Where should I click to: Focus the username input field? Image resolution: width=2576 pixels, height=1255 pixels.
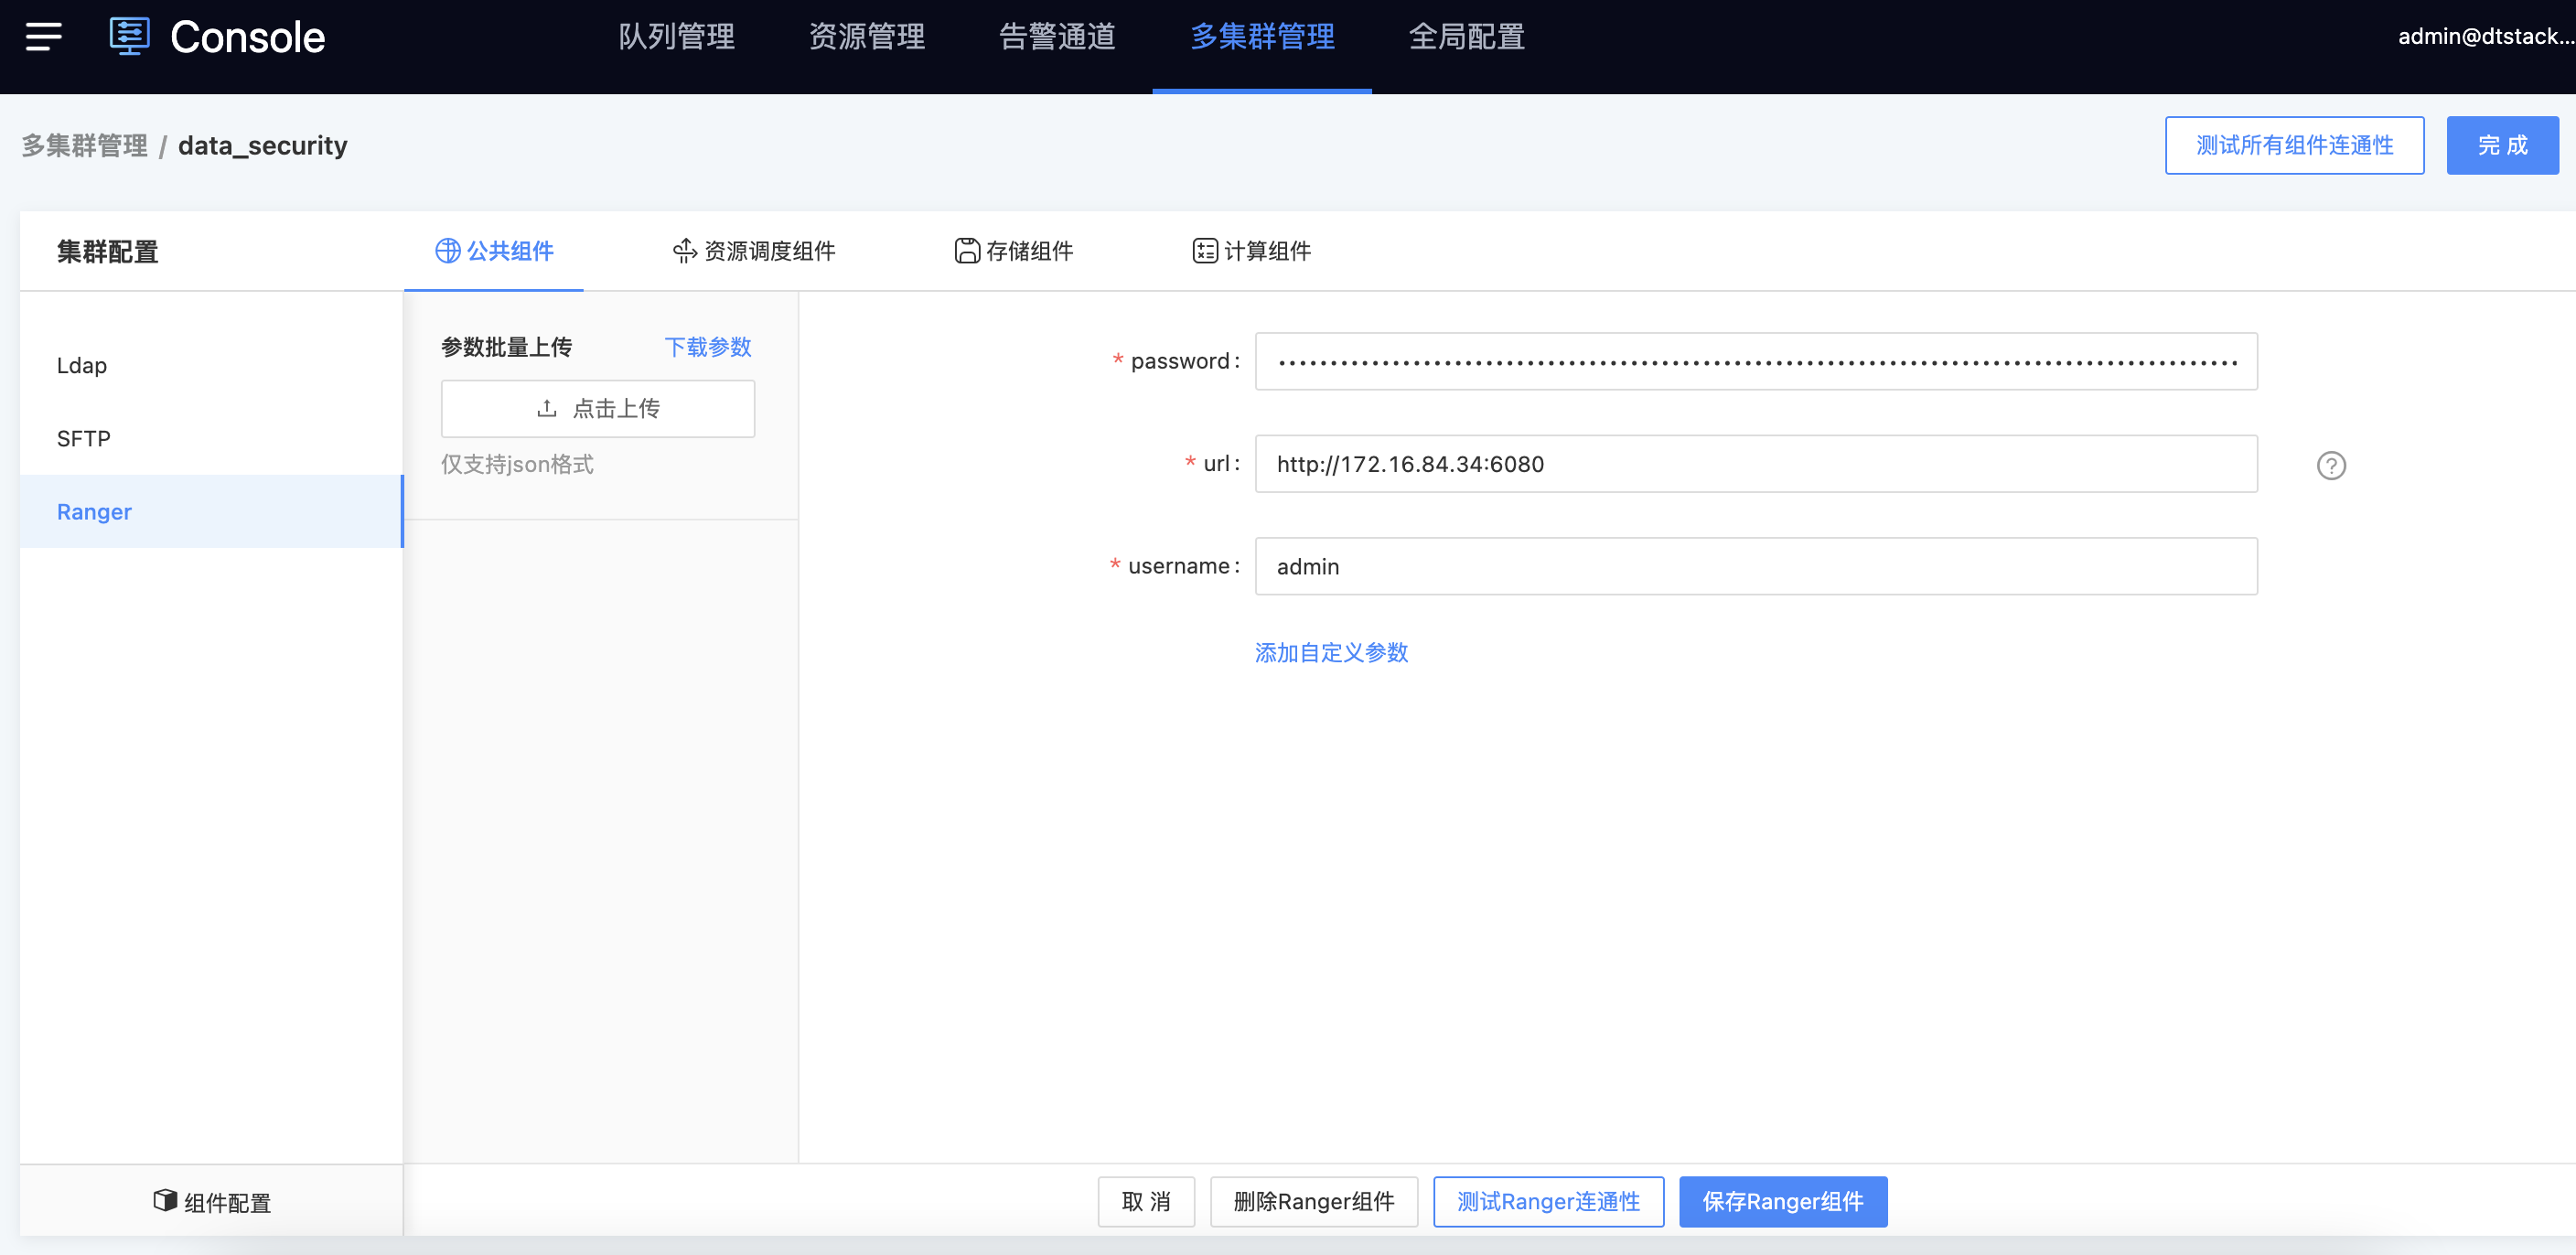[x=1756, y=566]
